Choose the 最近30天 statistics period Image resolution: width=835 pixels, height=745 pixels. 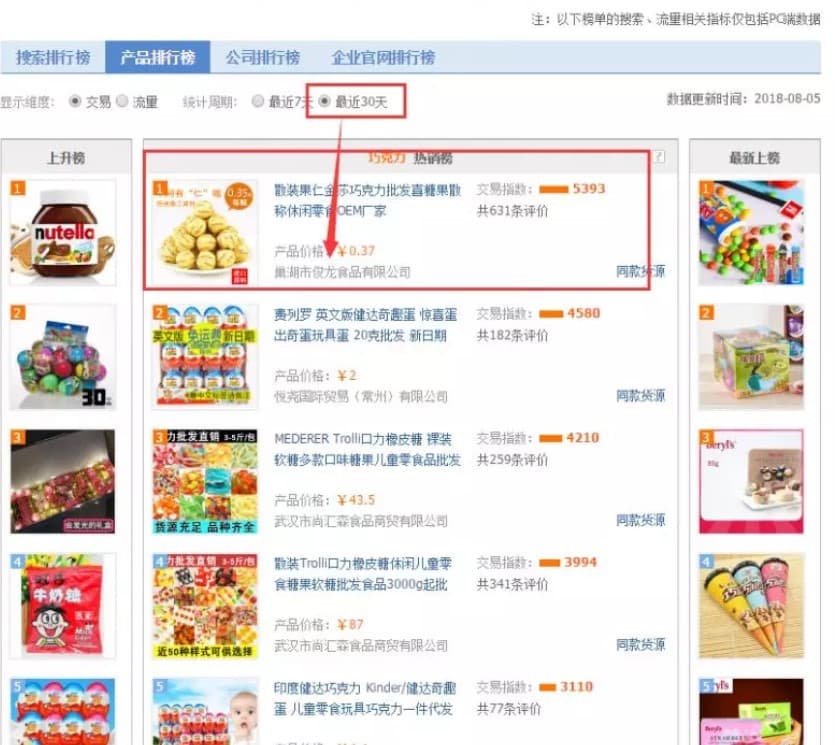[324, 101]
